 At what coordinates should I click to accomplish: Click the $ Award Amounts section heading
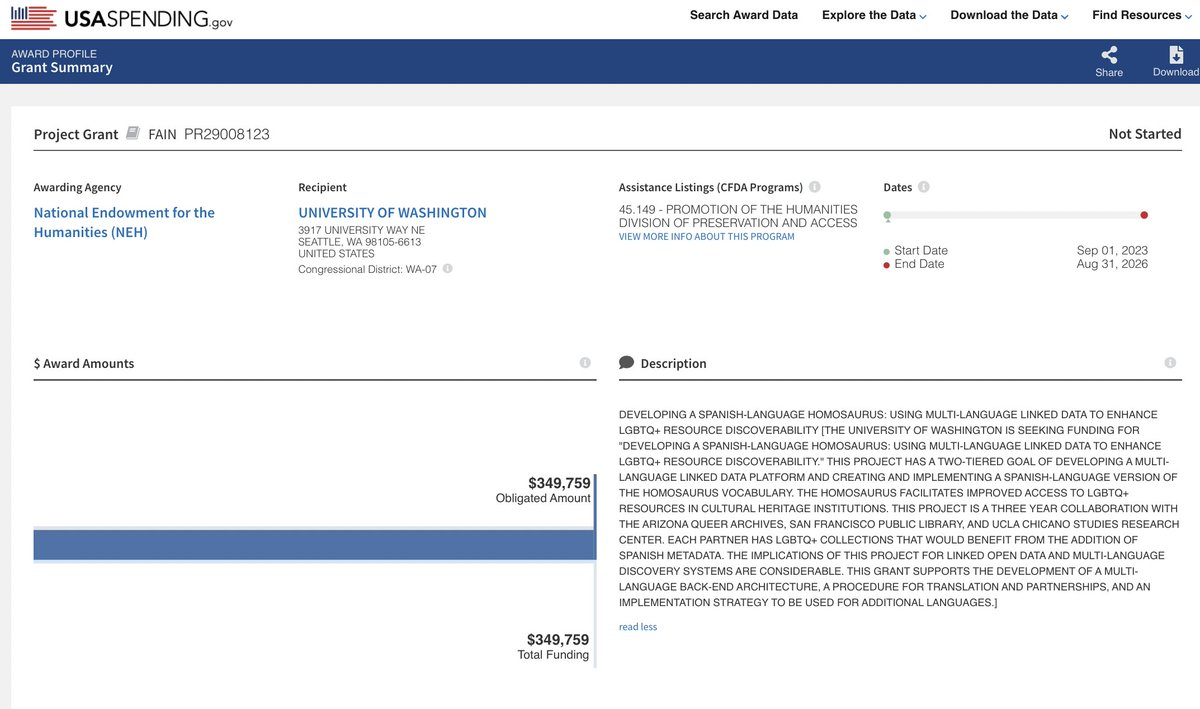84,363
